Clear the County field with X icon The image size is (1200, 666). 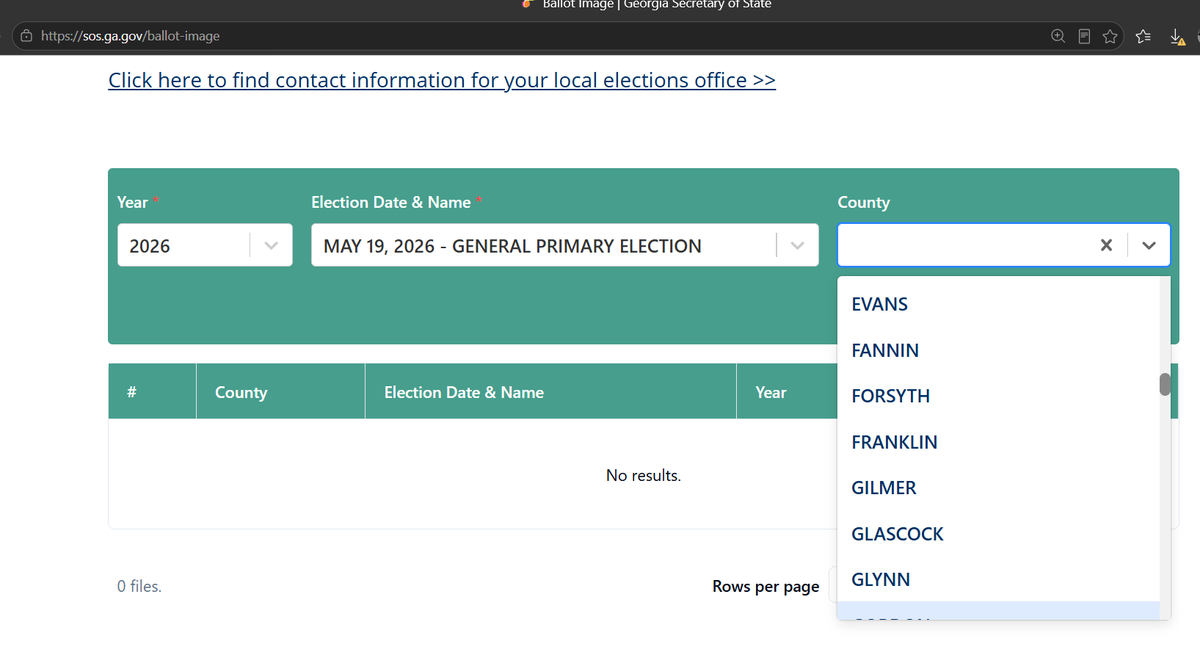point(1106,245)
